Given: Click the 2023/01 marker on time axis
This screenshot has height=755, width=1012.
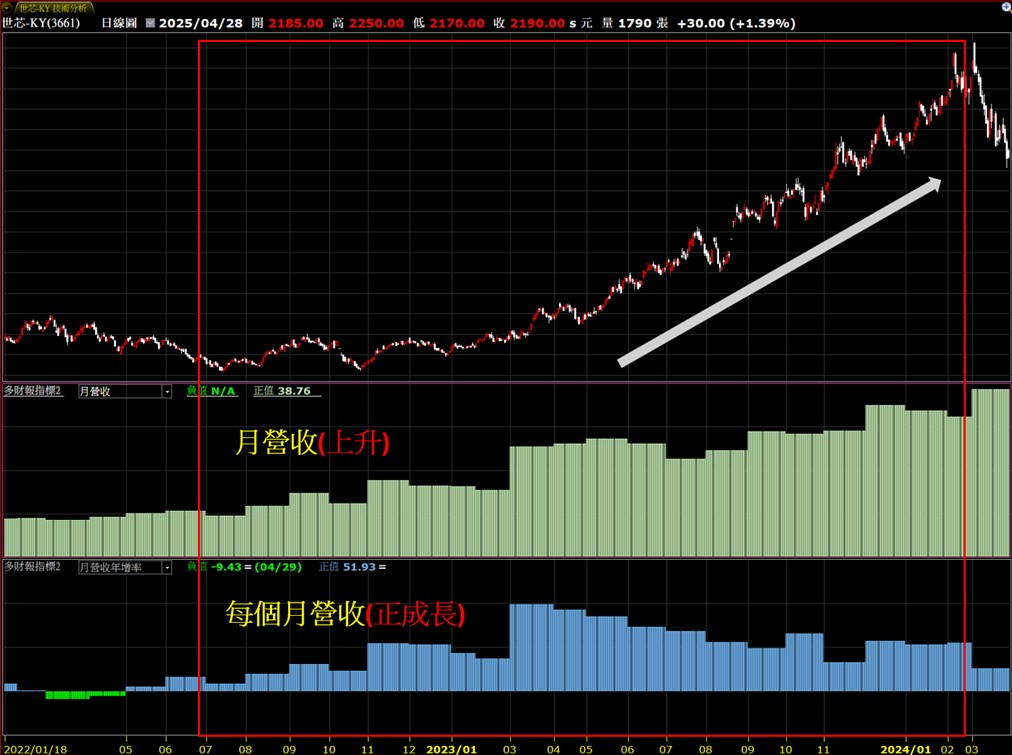Looking at the screenshot, I should [x=451, y=747].
